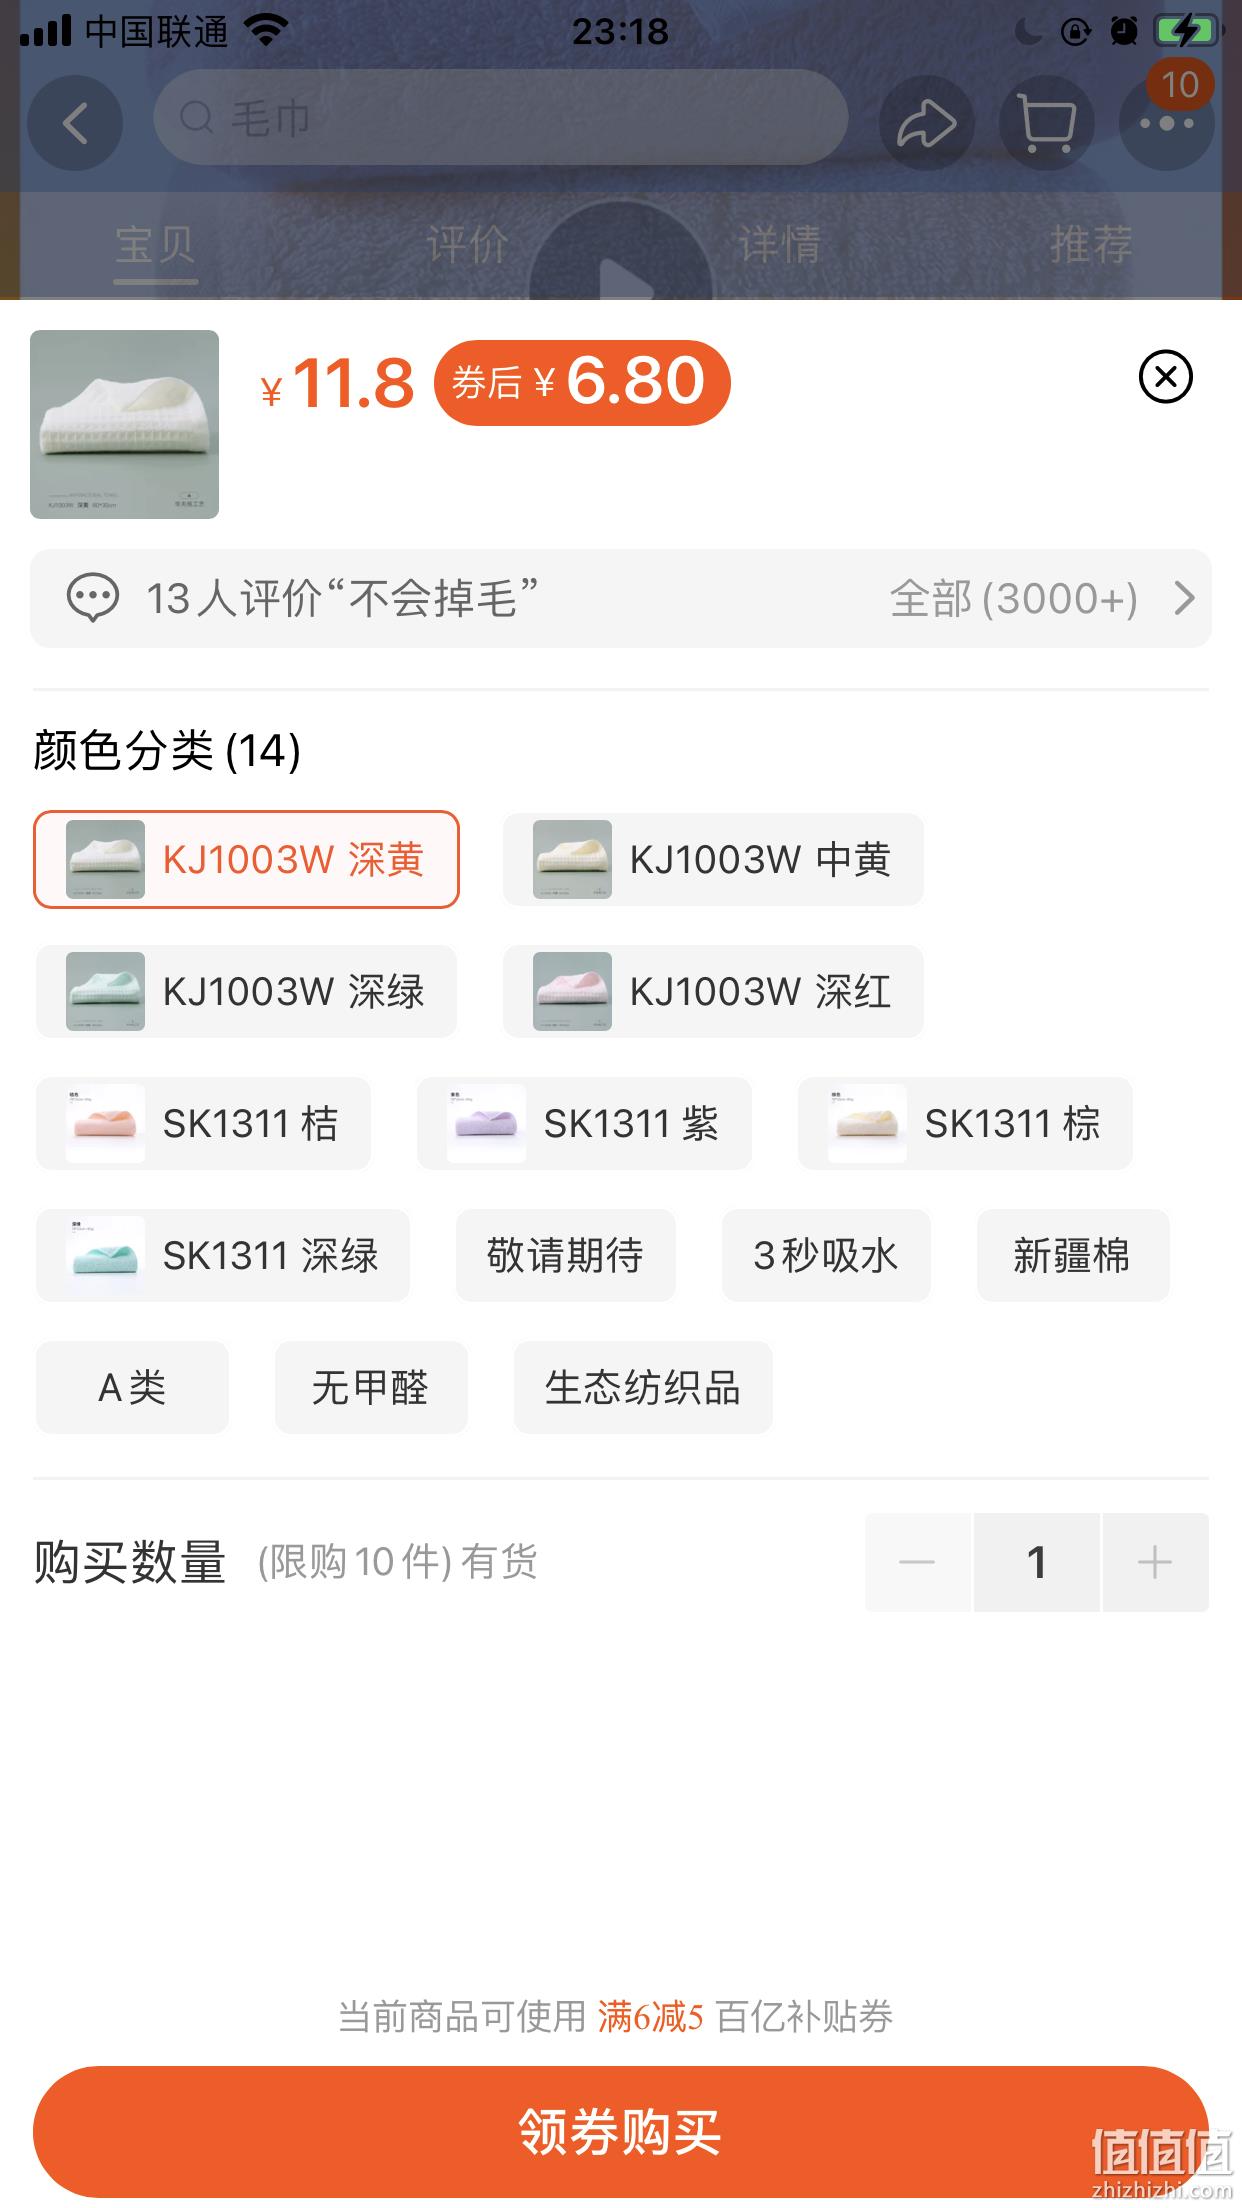Switch to 评价 tab

pyautogui.click(x=467, y=245)
